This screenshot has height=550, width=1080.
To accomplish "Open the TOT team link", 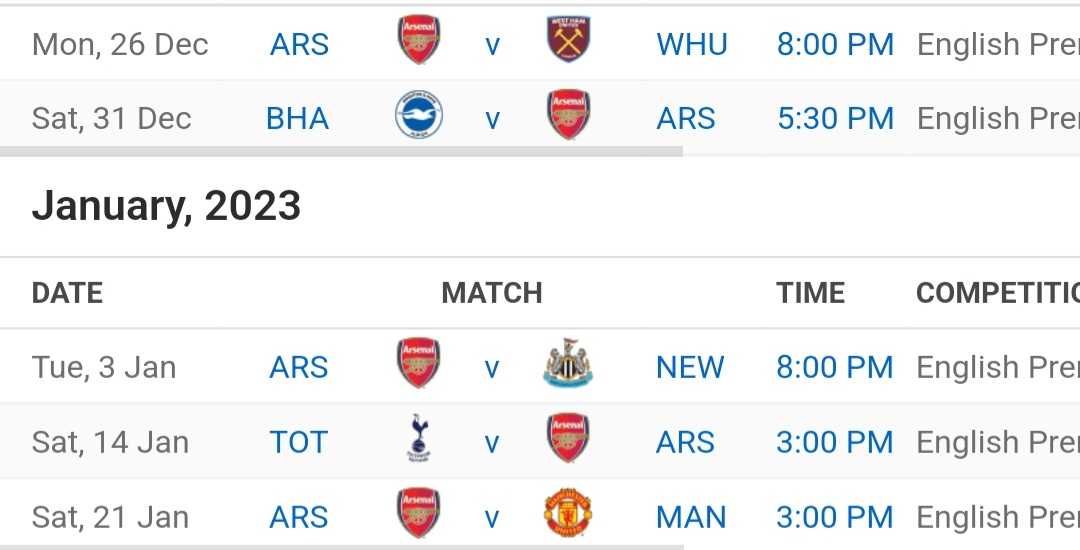I will [x=299, y=443].
